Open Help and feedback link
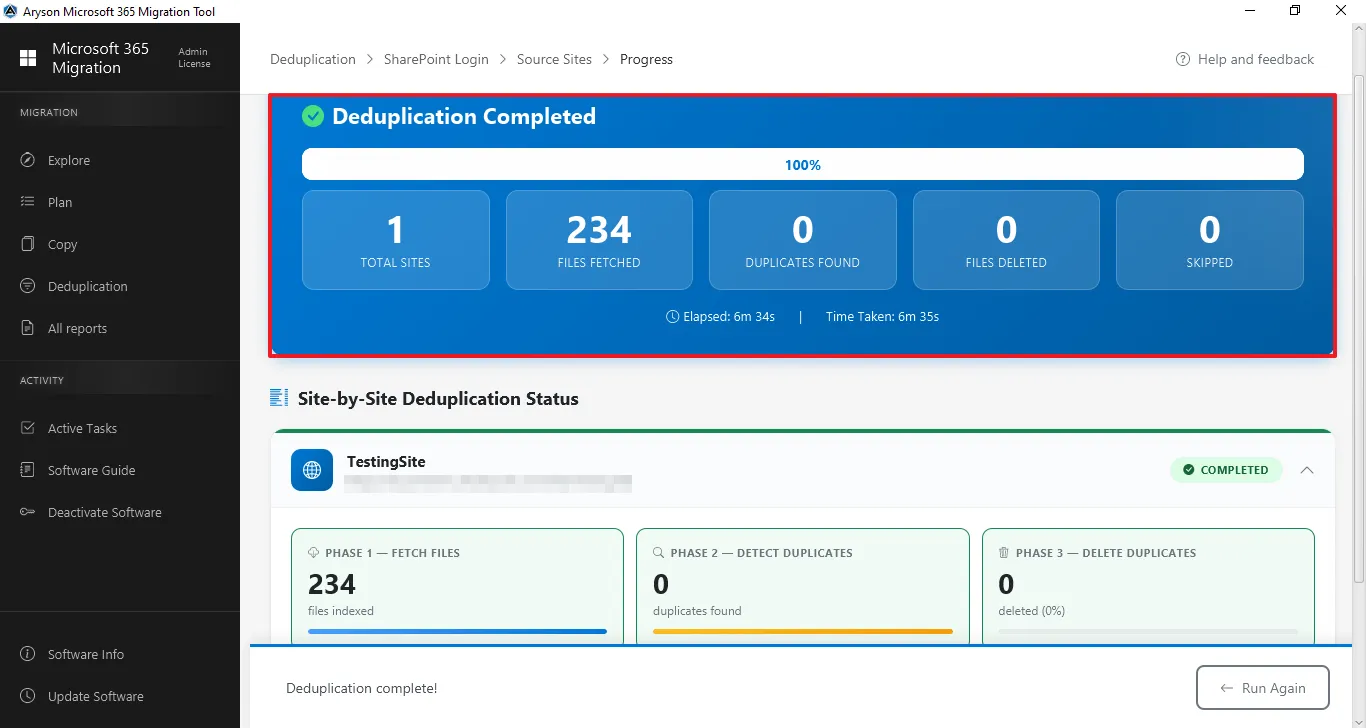Screen dimensions: 1366x728 [x=1245, y=59]
